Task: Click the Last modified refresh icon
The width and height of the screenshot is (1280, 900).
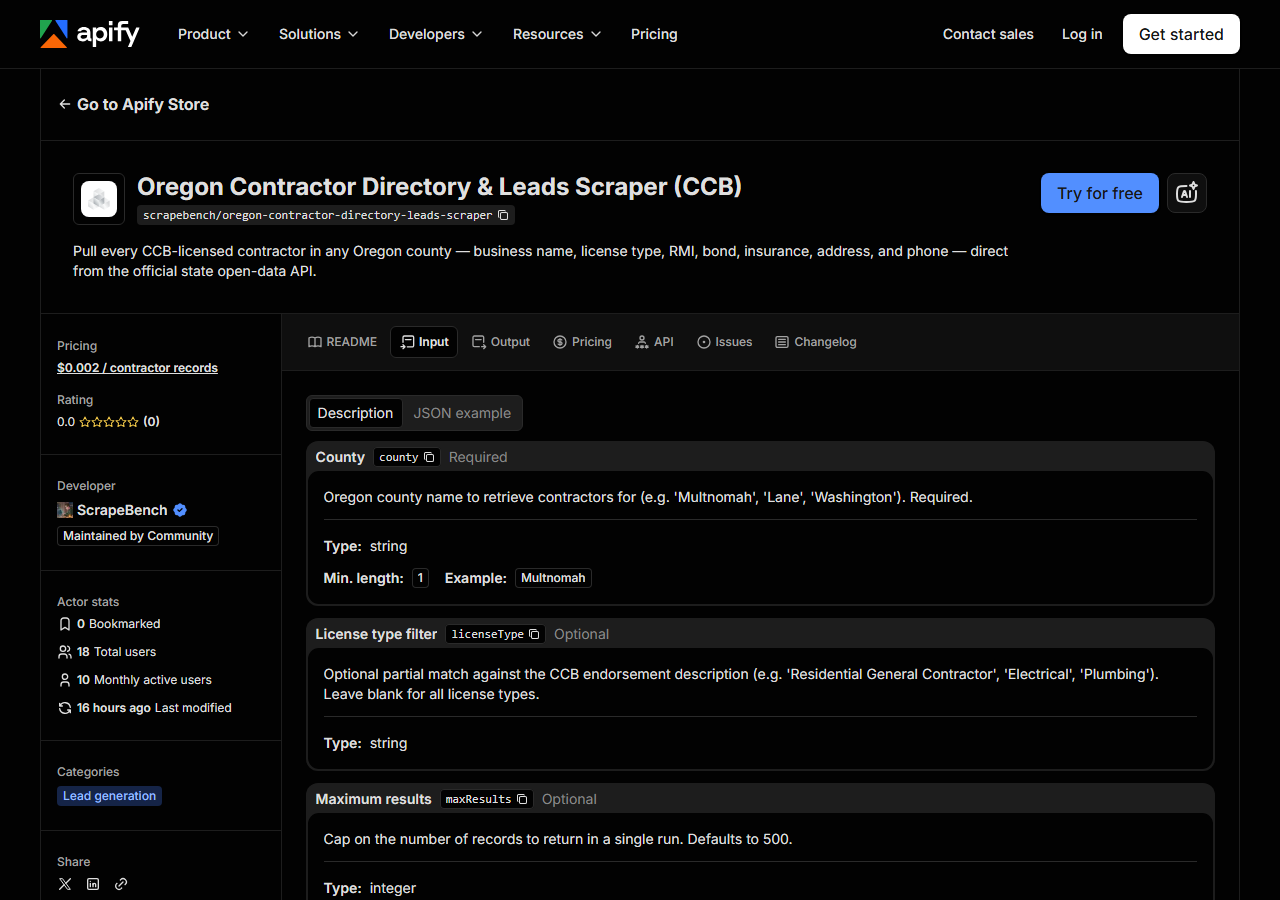Action: point(65,708)
